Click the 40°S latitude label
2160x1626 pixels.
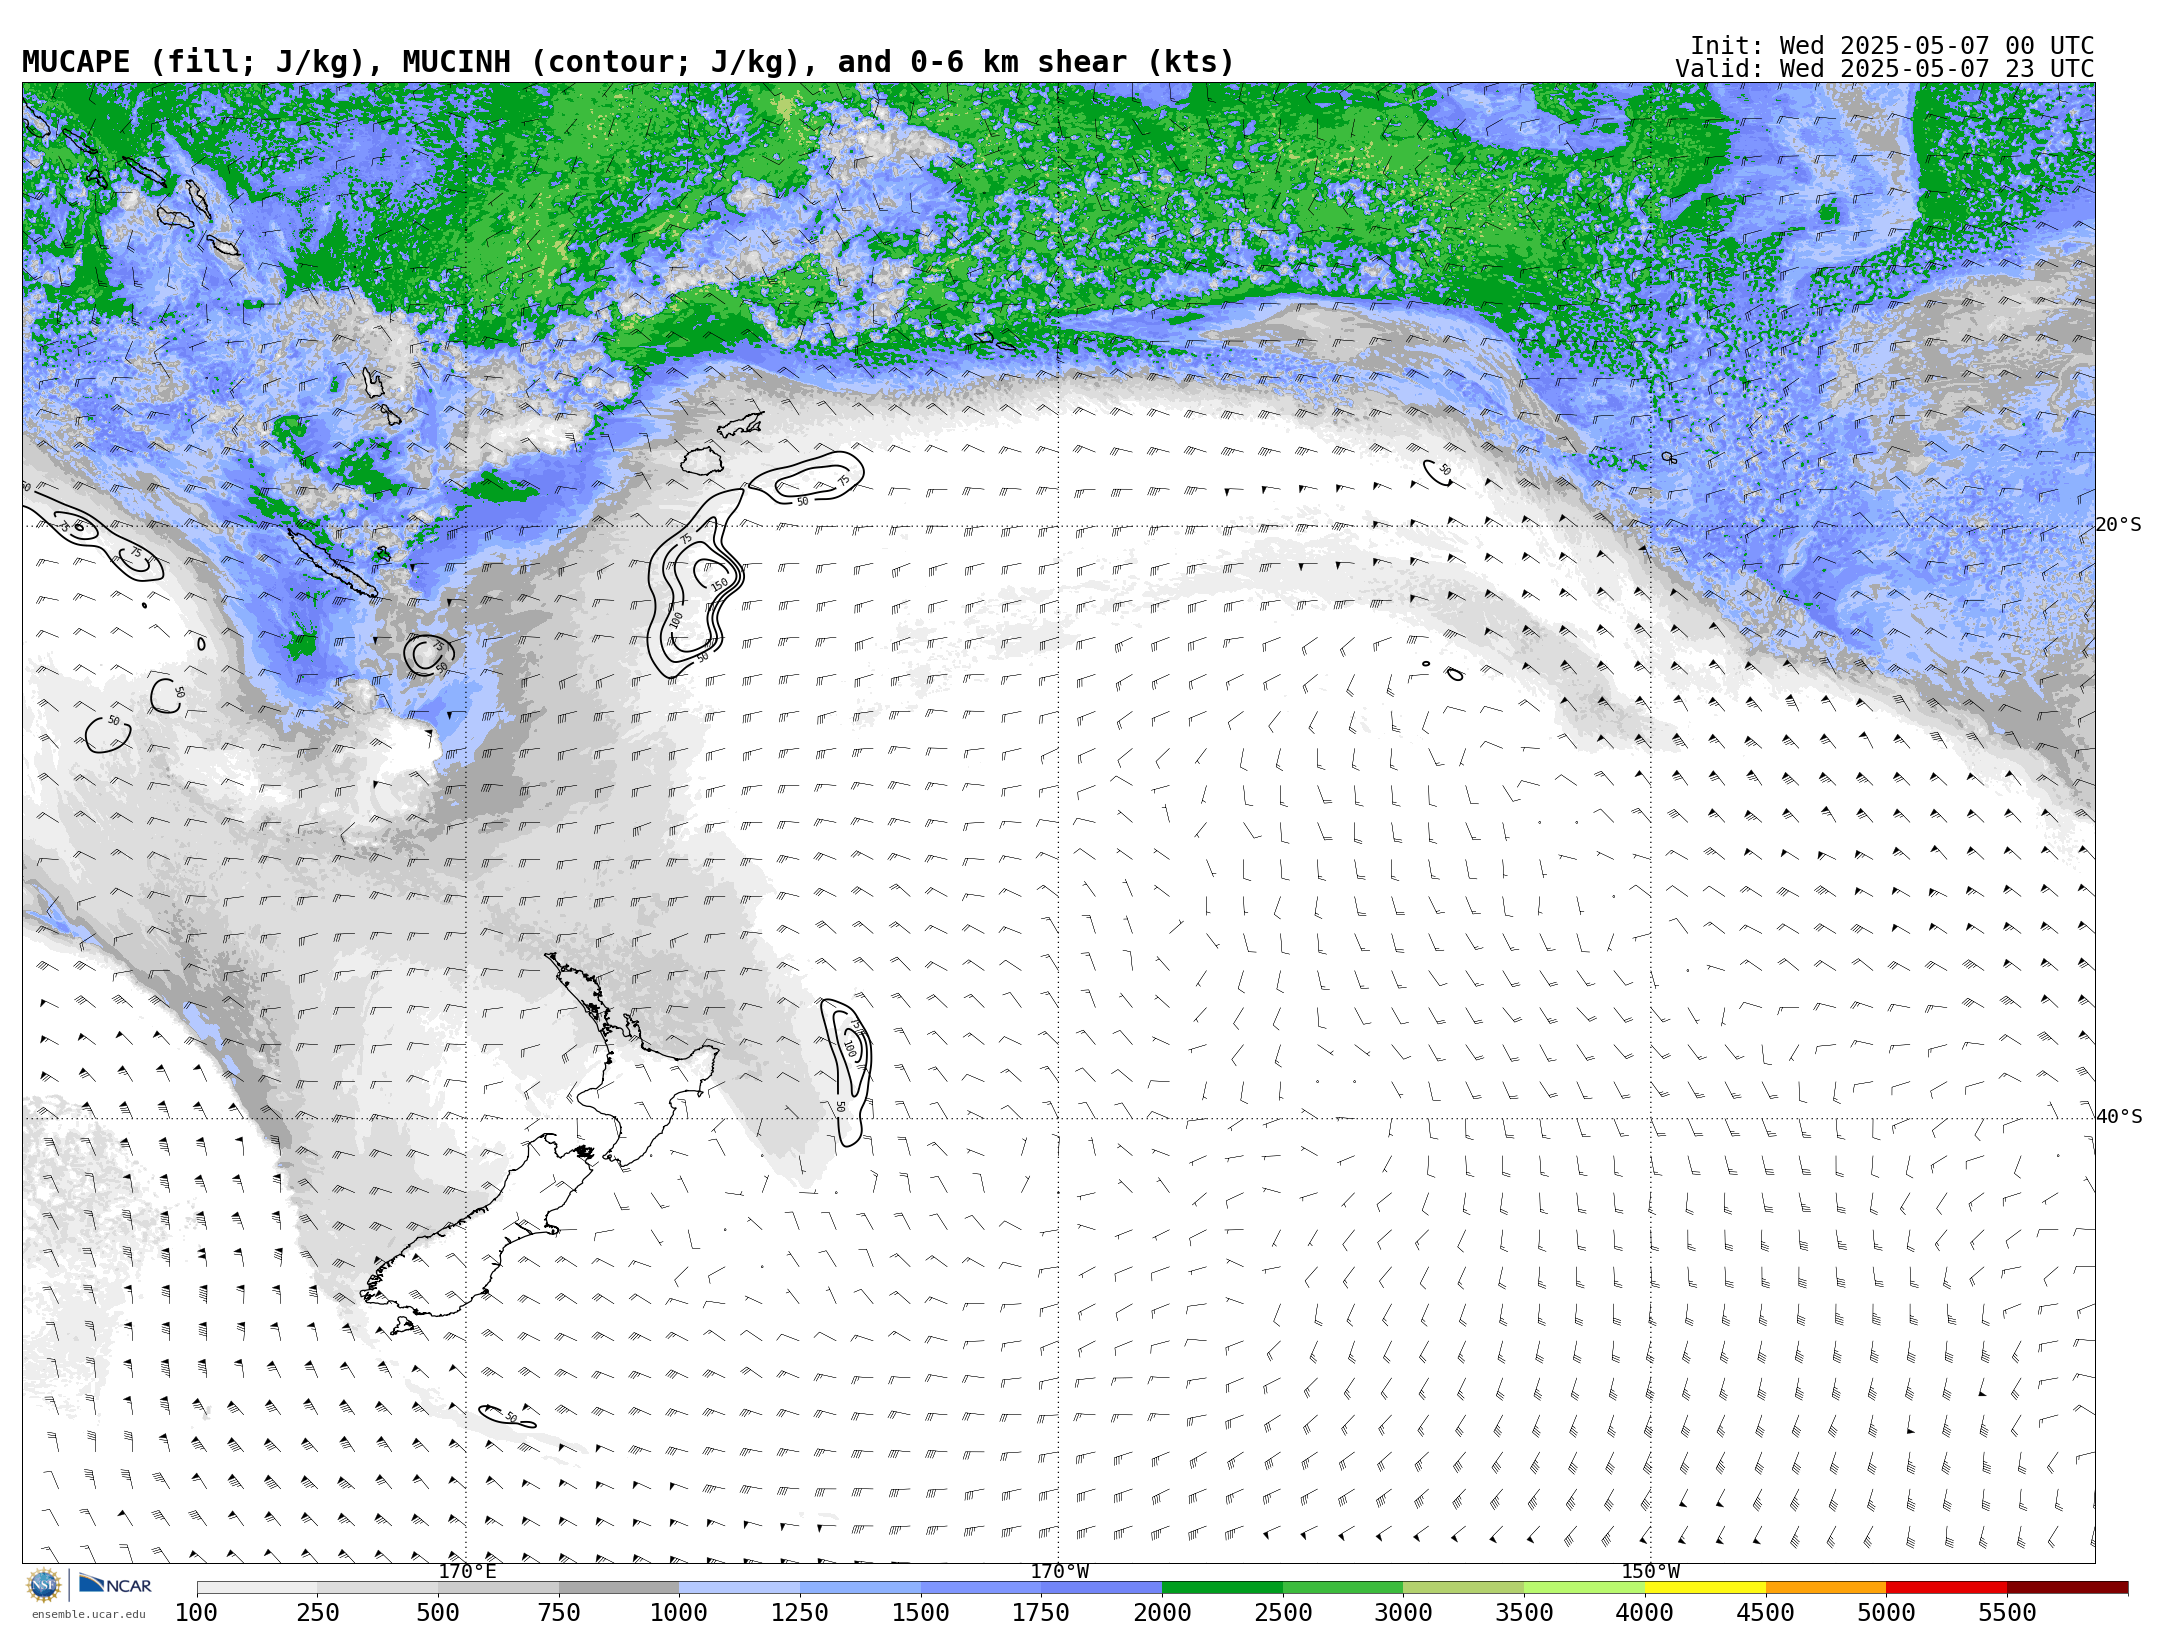click(x=2119, y=1117)
